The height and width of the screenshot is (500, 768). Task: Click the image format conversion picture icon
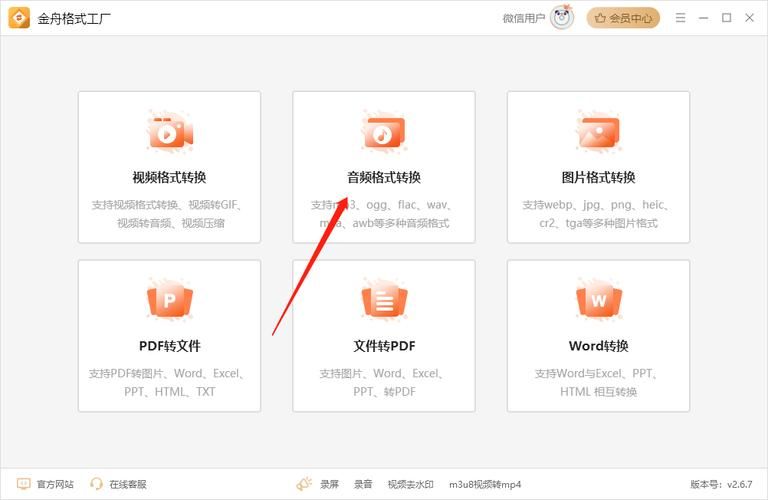[x=598, y=132]
